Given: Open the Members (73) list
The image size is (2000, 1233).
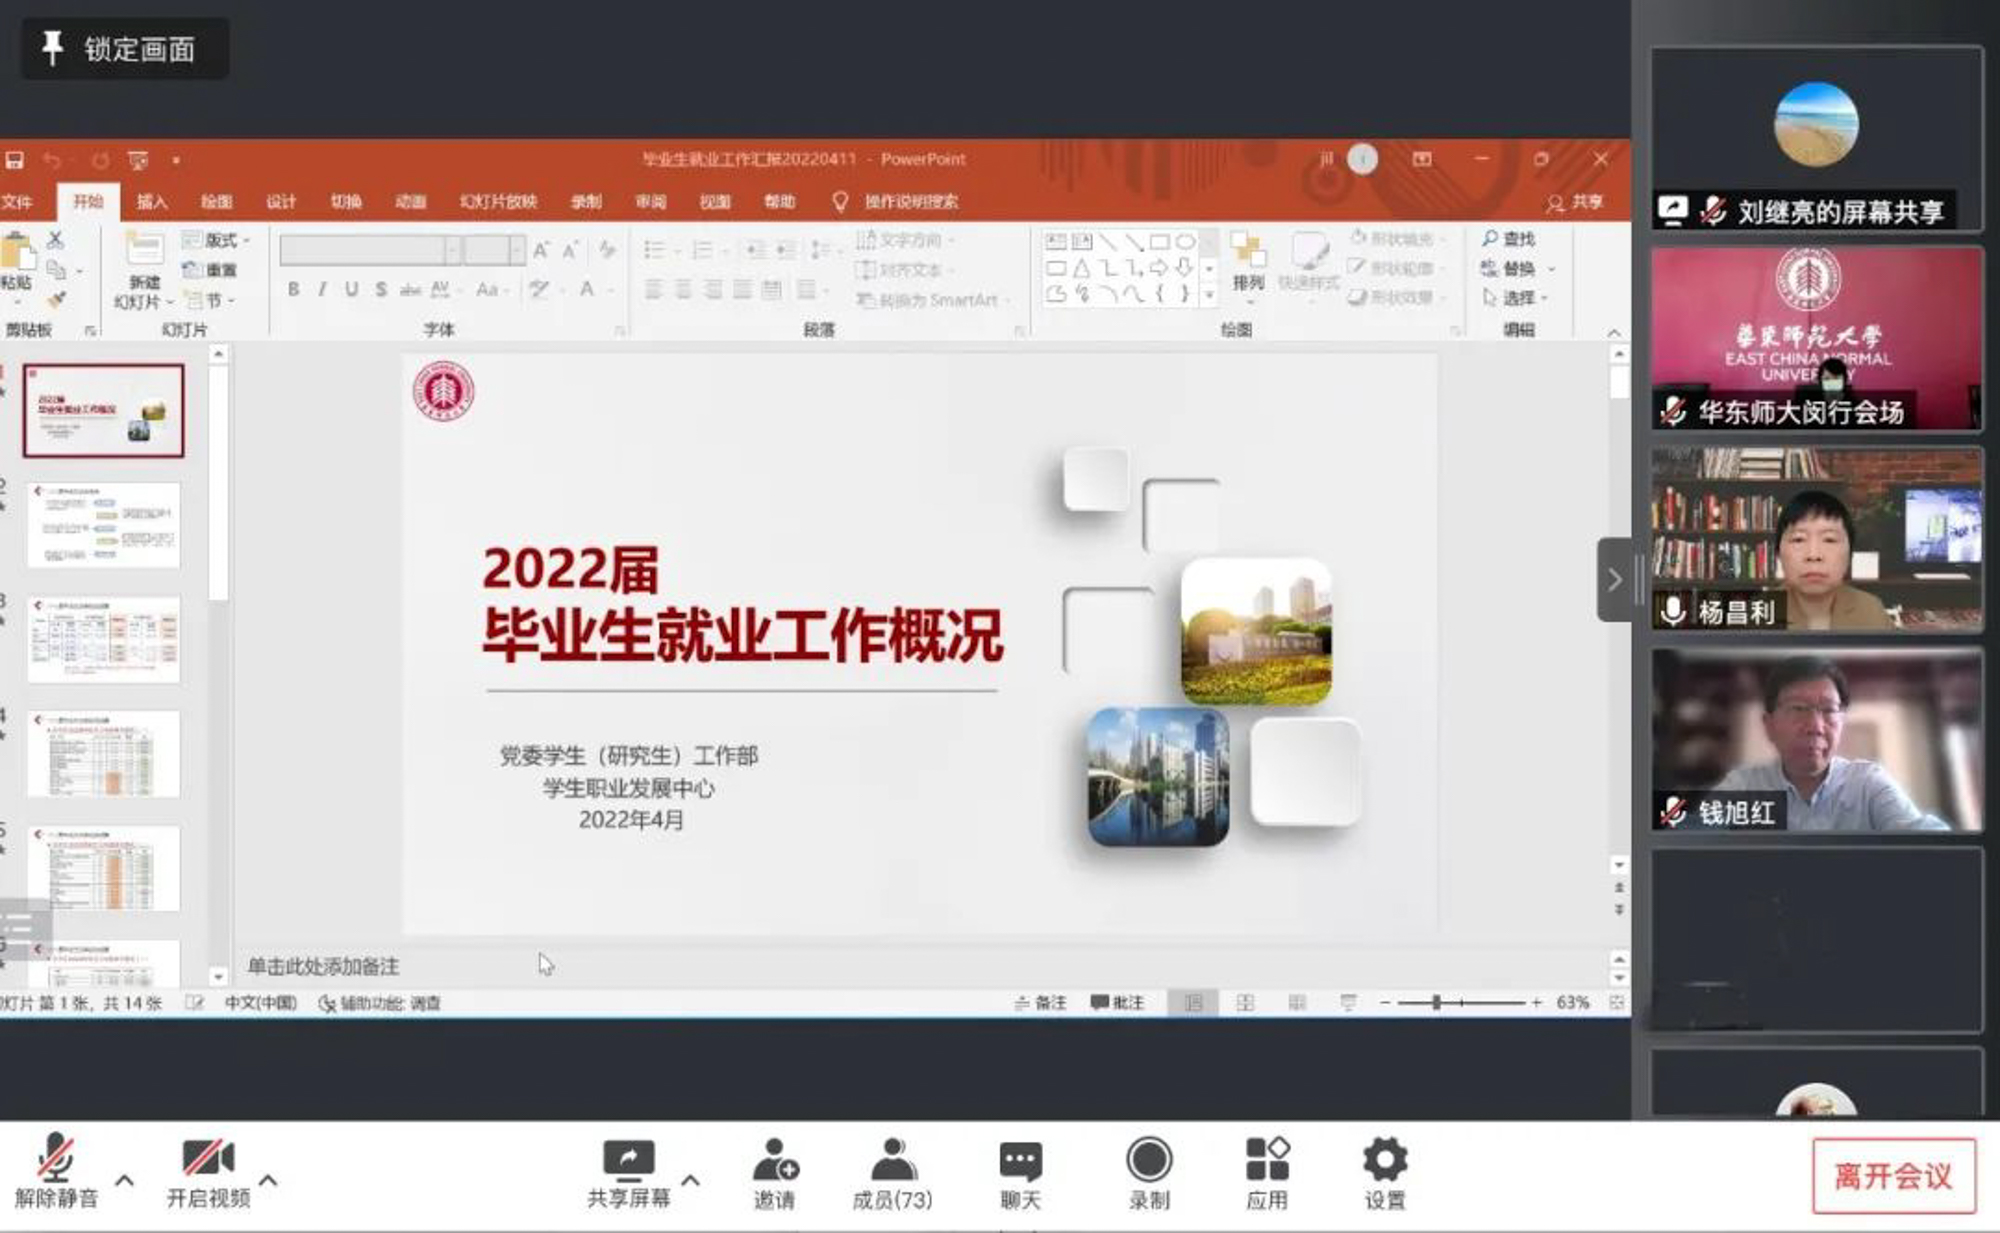Looking at the screenshot, I should (x=892, y=1160).
